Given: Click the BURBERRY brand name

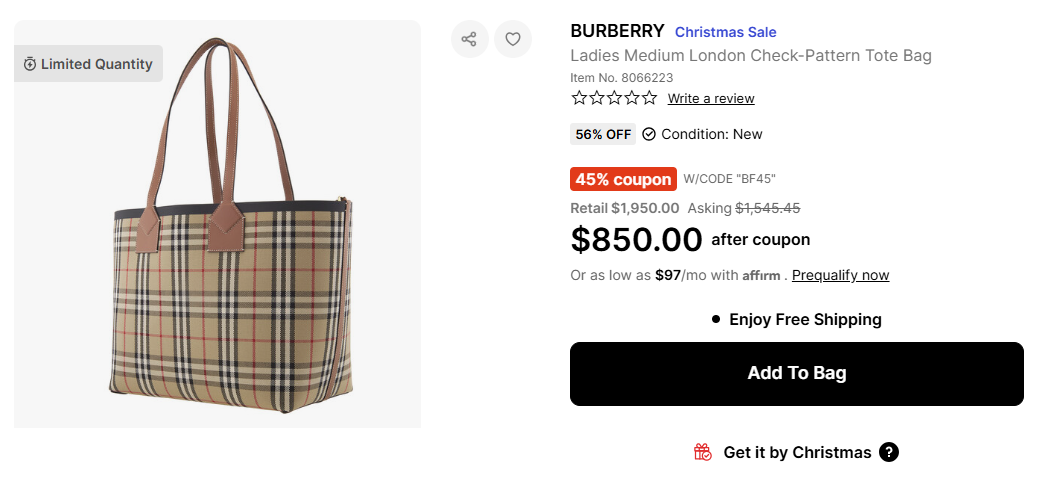Looking at the screenshot, I should pos(617,31).
